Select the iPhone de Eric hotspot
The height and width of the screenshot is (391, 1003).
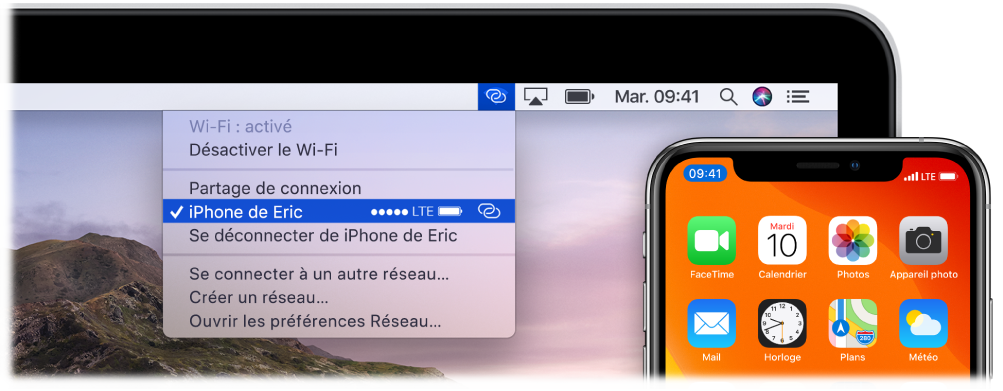pyautogui.click(x=339, y=212)
